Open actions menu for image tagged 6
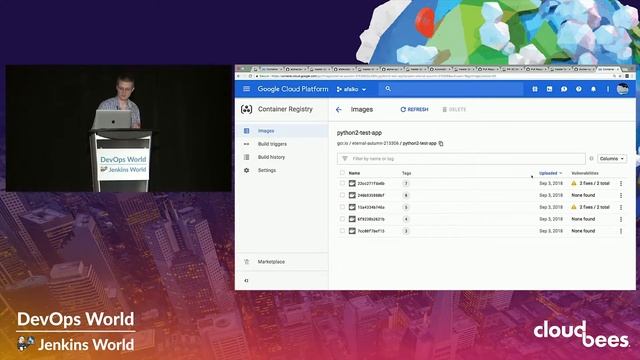This screenshot has height=360, width=640. (621, 196)
